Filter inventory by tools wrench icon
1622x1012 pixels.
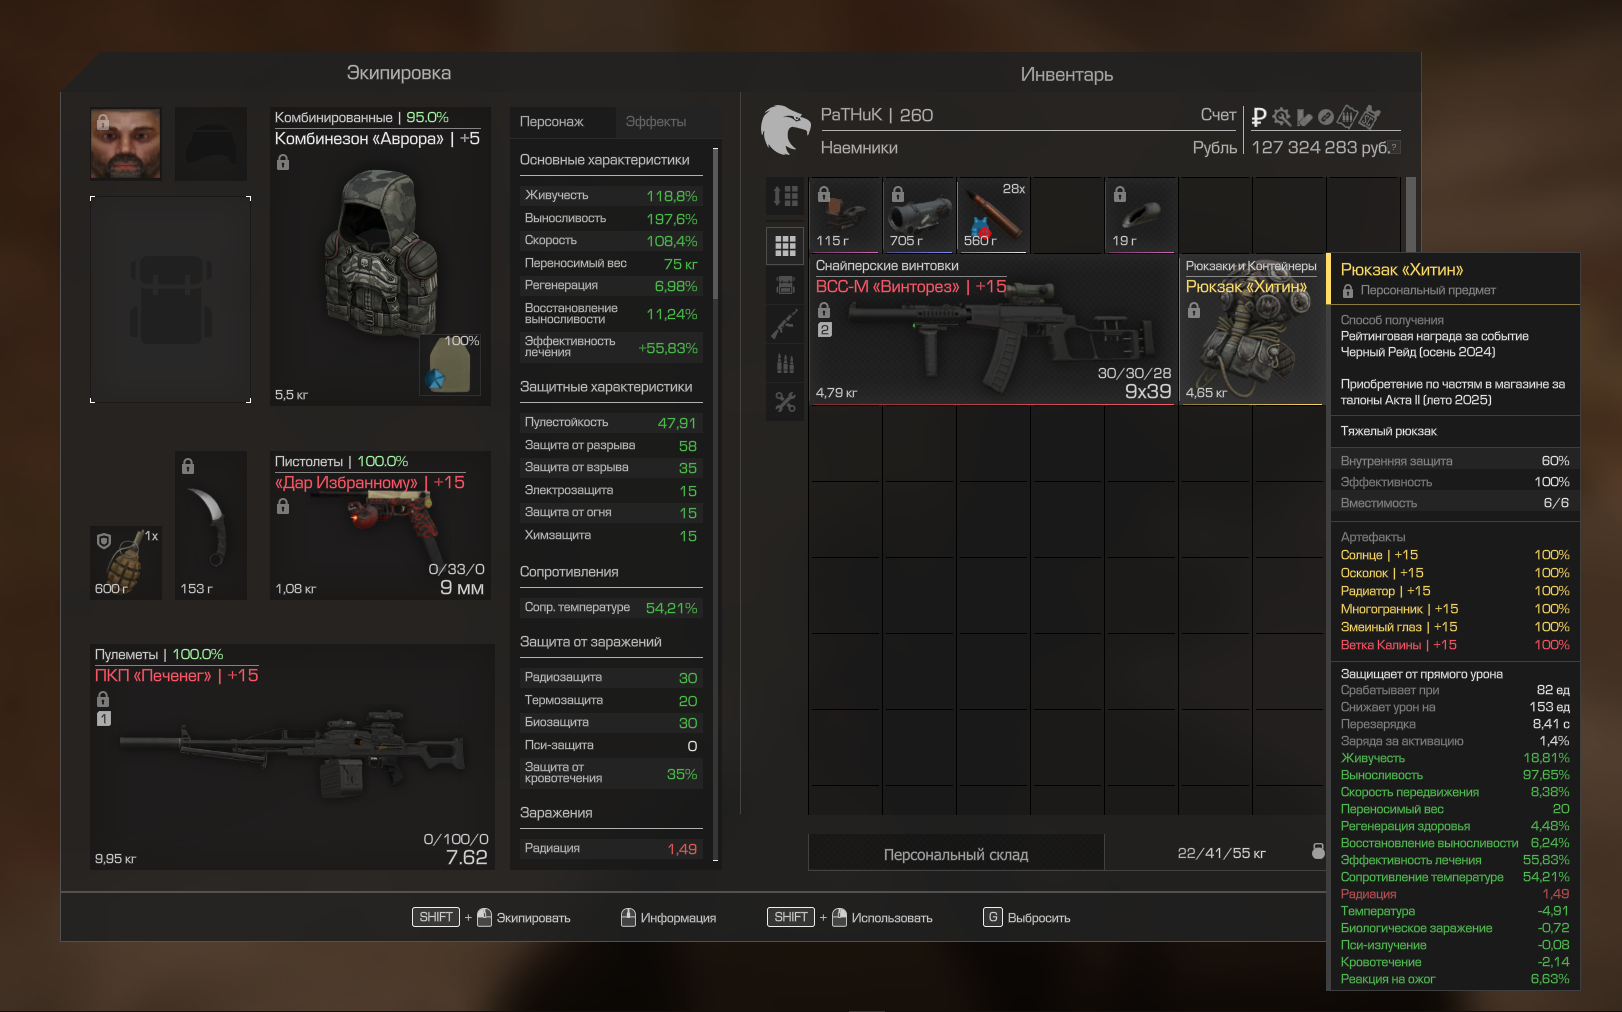[x=785, y=402]
